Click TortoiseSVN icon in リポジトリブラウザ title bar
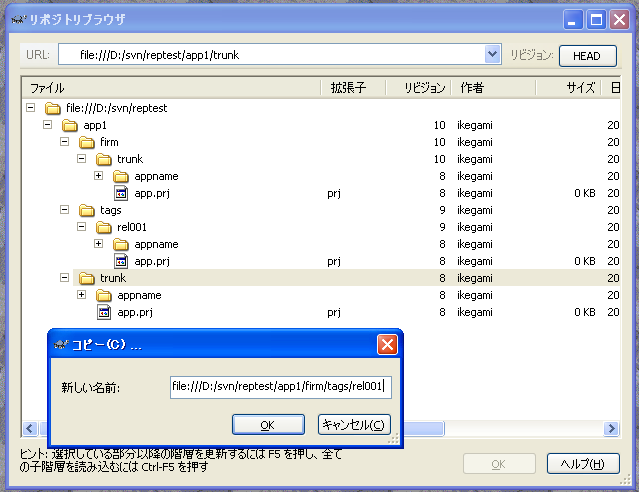This screenshot has width=639, height=492. (x=18, y=19)
